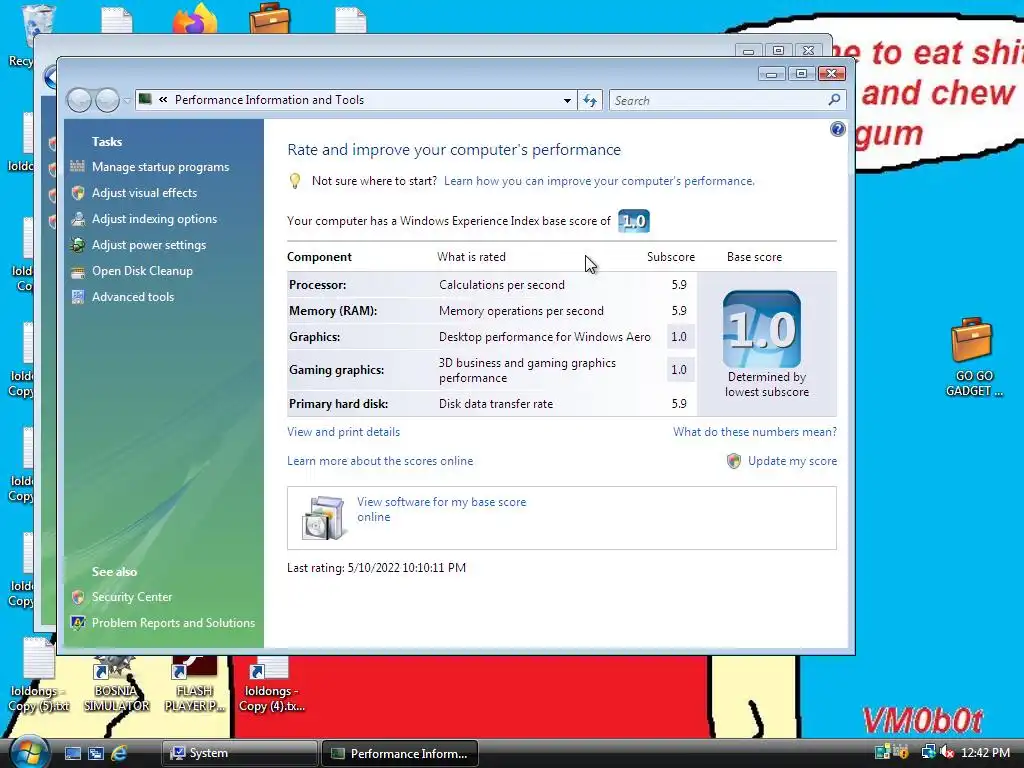Click Update my score
The width and height of the screenshot is (1024, 768).
[x=792, y=461]
